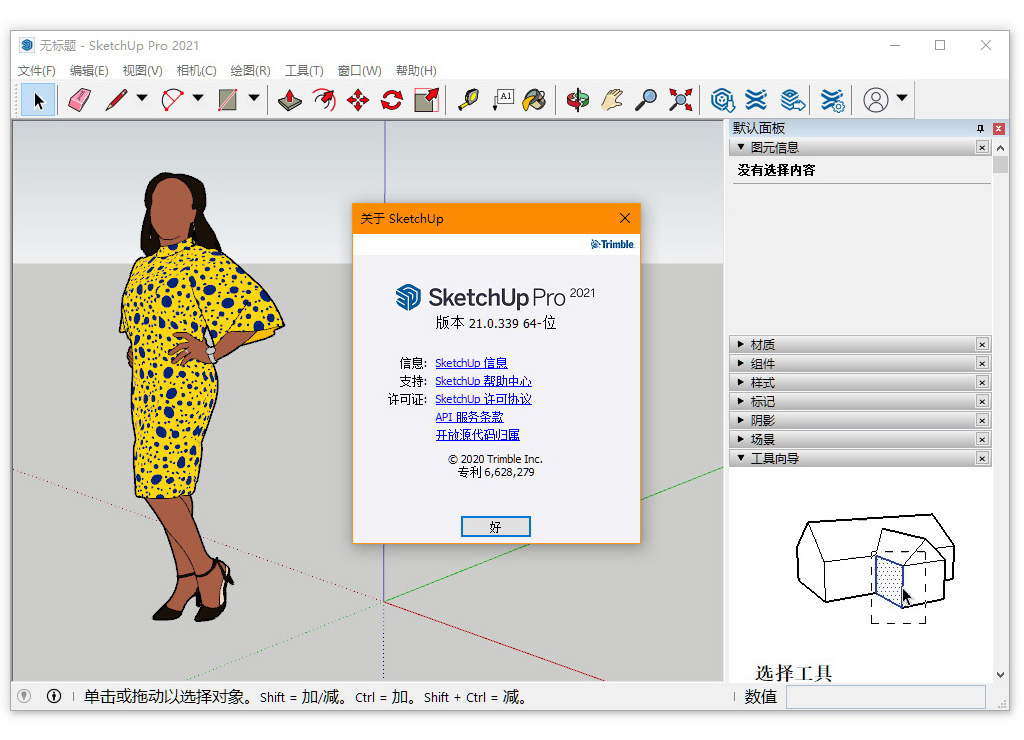Open the SketchUp 信息 link
Image resolution: width=1024 pixels, height=740 pixels.
tap(472, 363)
